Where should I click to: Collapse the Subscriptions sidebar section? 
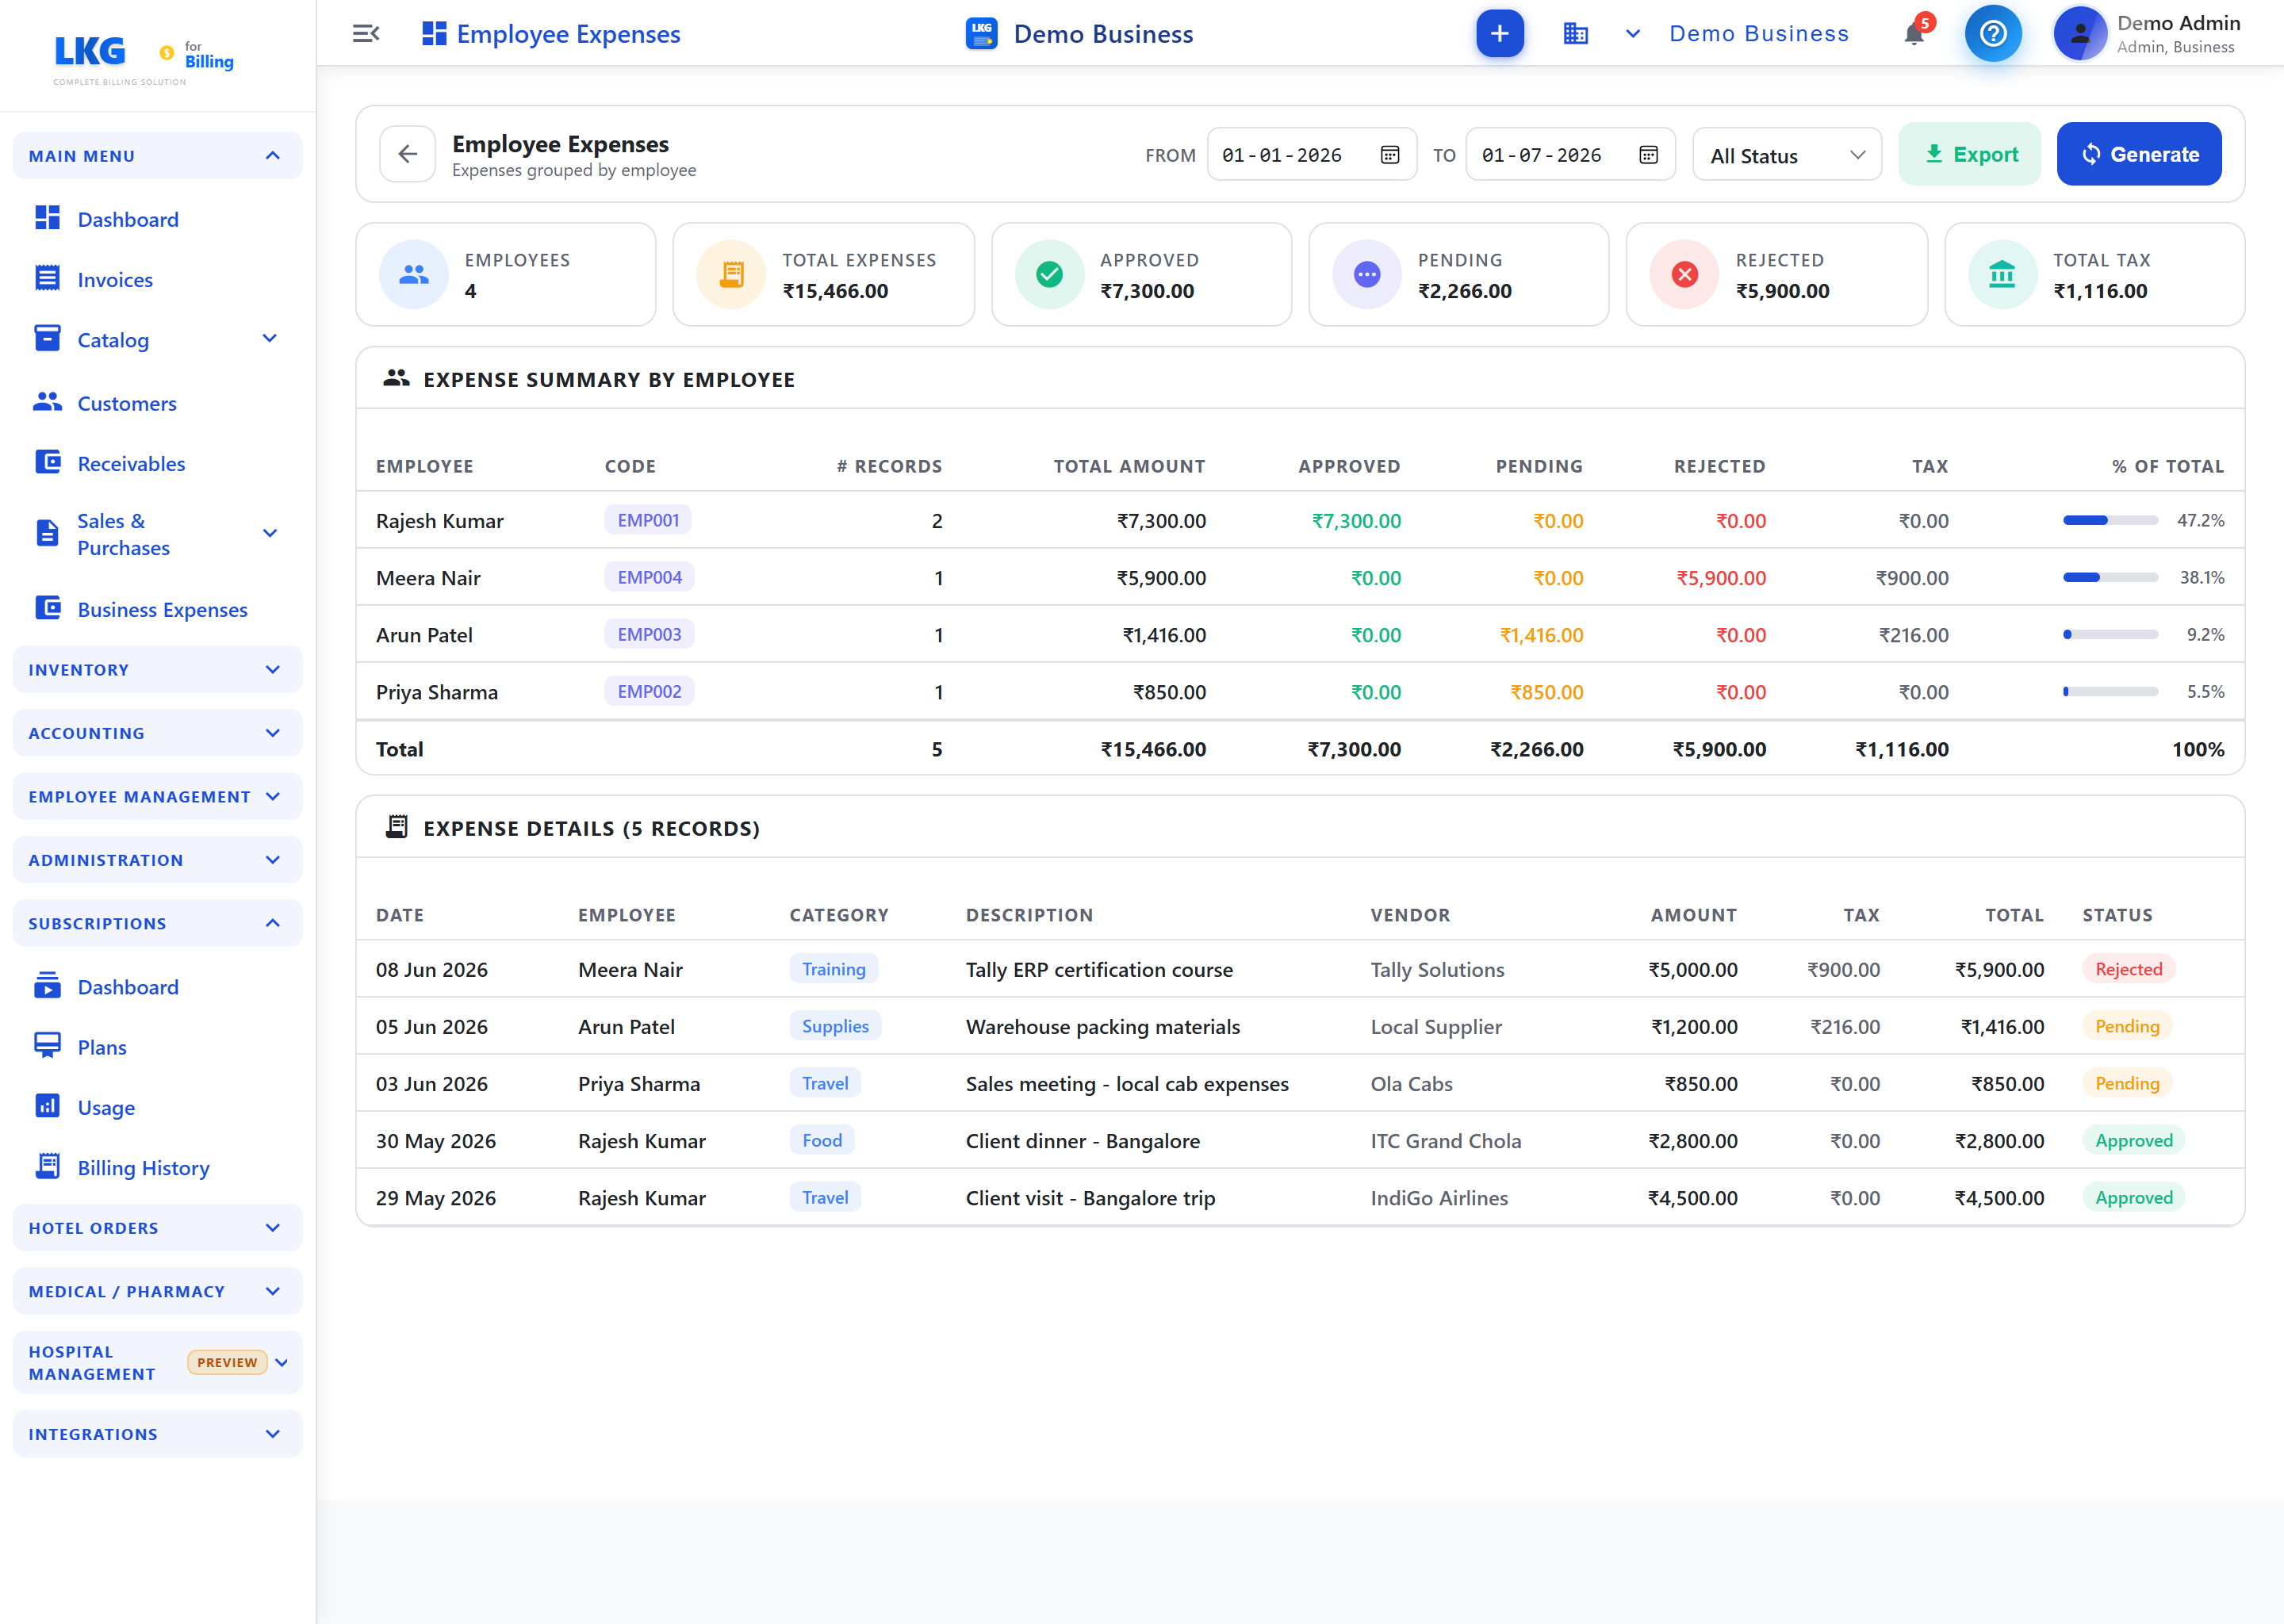coord(157,923)
